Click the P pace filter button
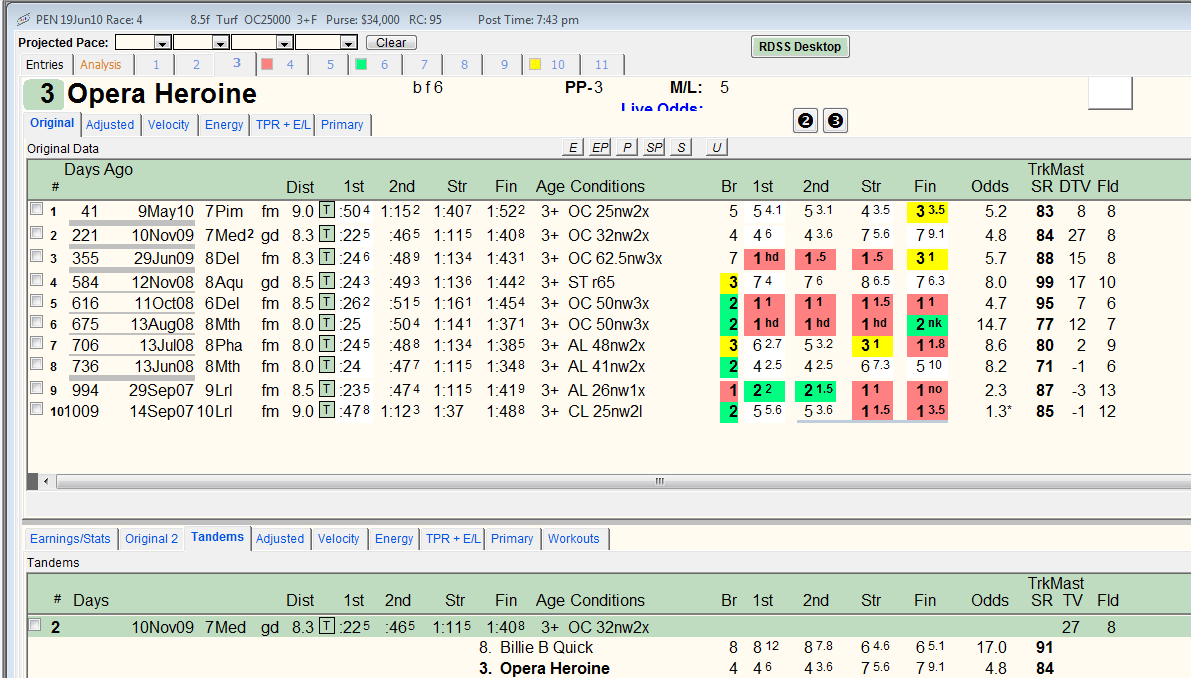Image resolution: width=1191 pixels, height=678 pixels. tap(627, 147)
